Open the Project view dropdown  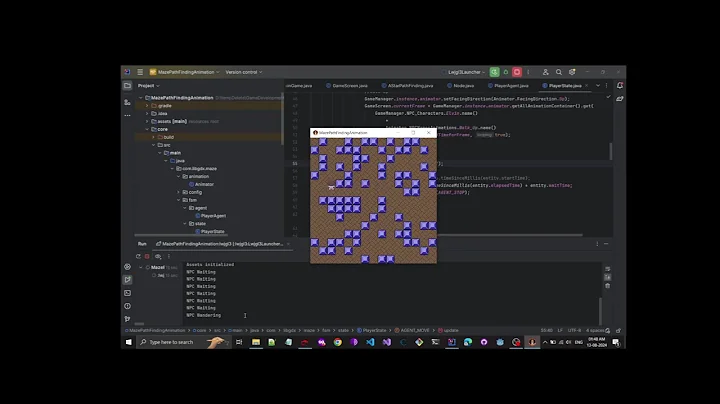pyautogui.click(x=149, y=86)
